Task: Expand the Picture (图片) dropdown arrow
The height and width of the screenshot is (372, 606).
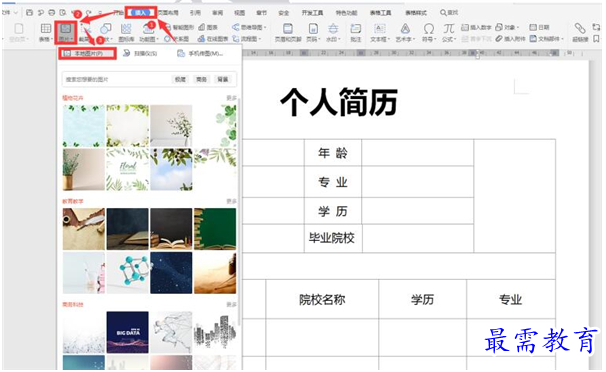Action: 72,40
